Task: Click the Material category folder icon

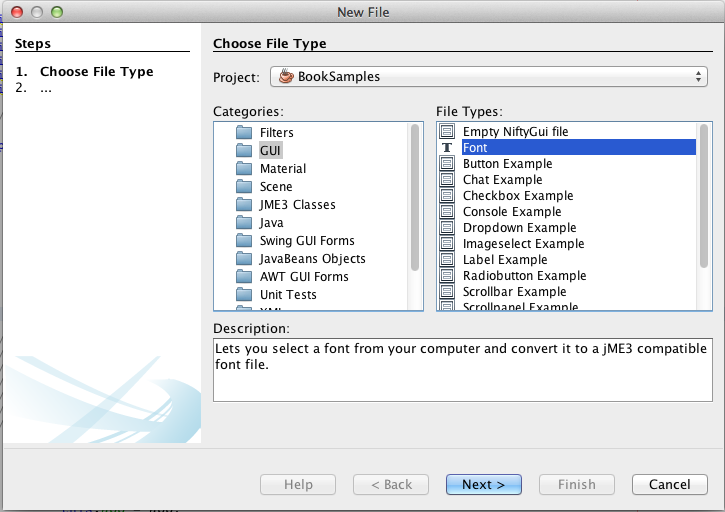Action: point(244,169)
